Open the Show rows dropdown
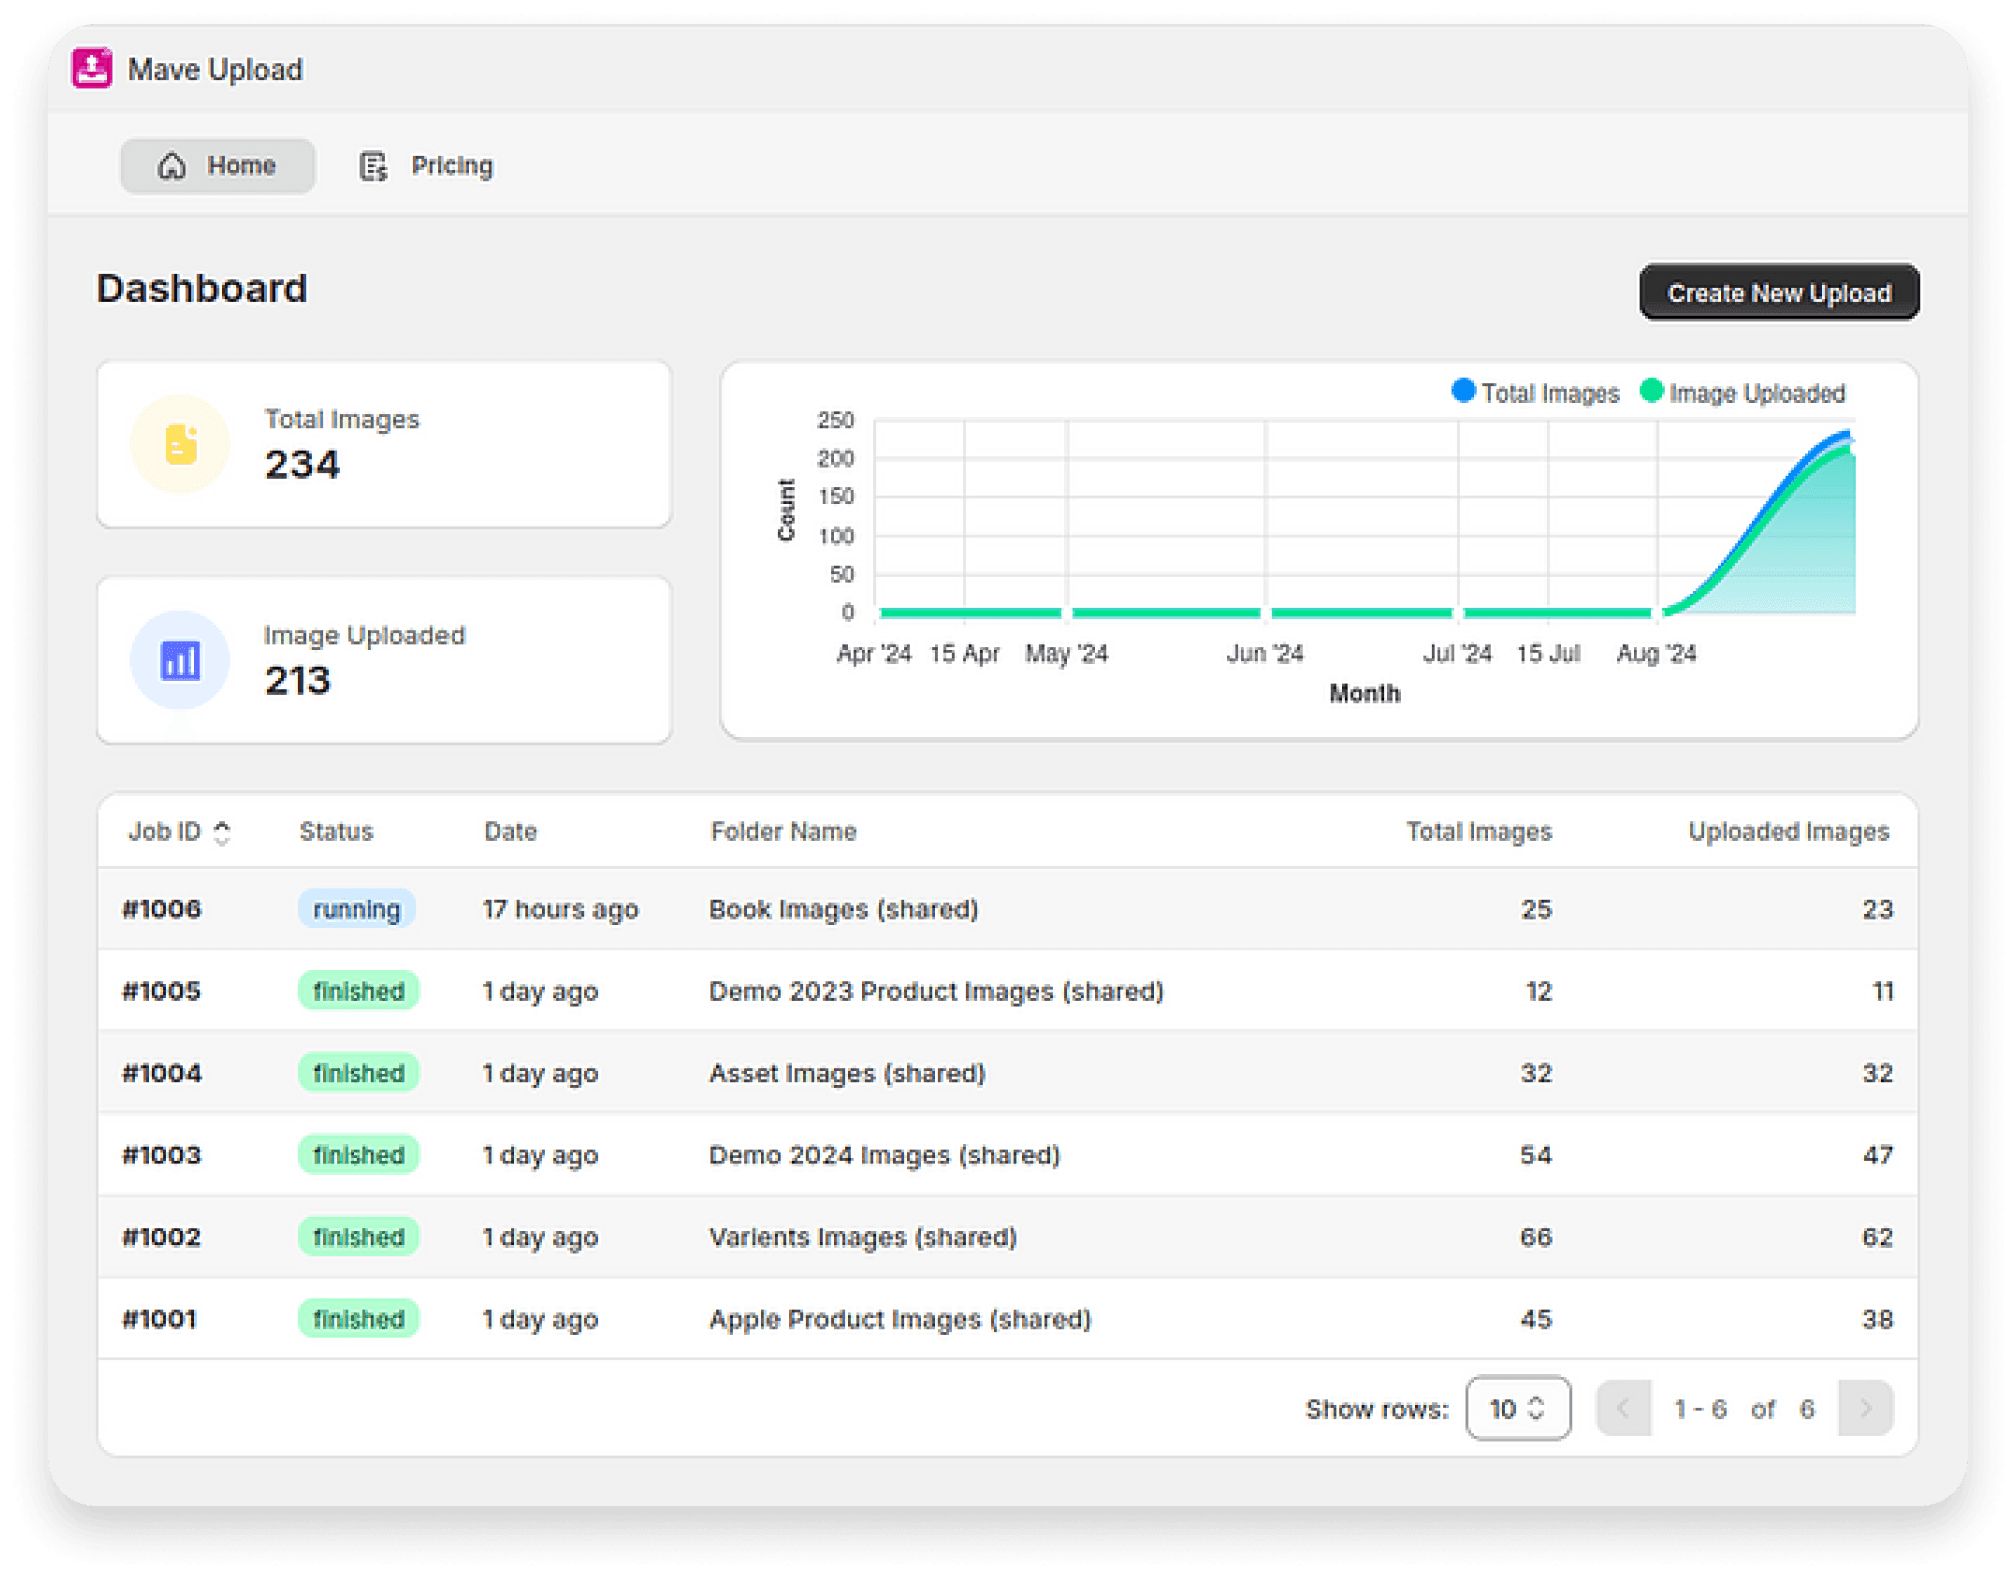This screenshot has height=1579, width=2016. tap(1517, 1408)
